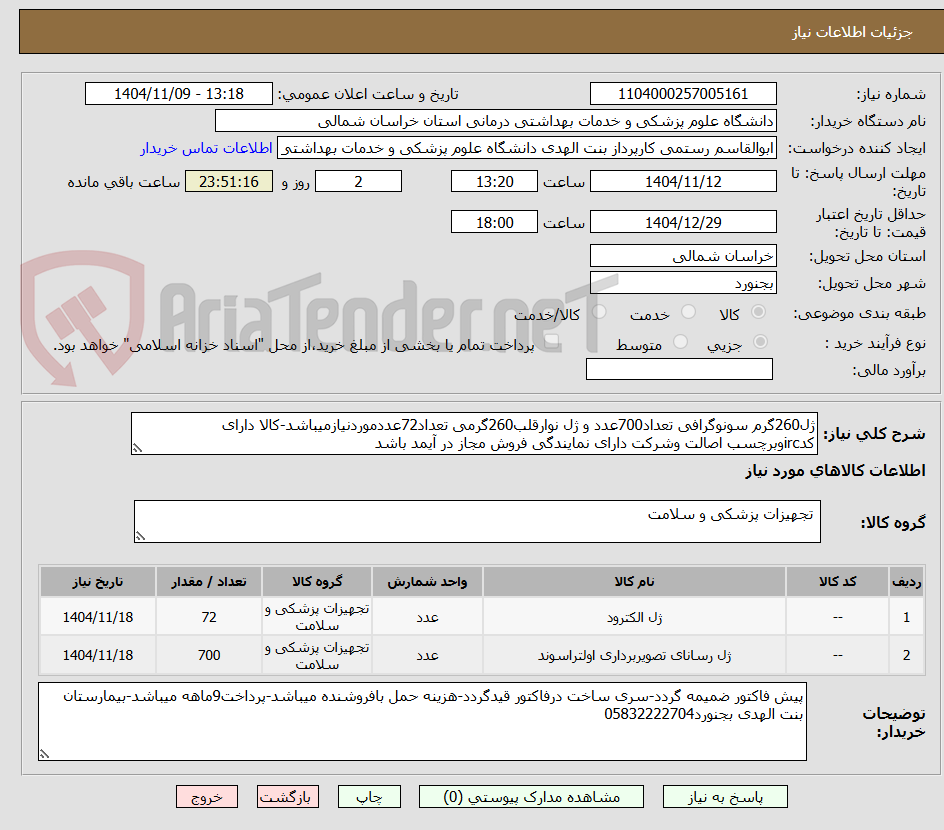Screen dimensions: 944x830
Task: Click the date 1404/11/18 in ژل الکترود row
Action: [x=98, y=617]
